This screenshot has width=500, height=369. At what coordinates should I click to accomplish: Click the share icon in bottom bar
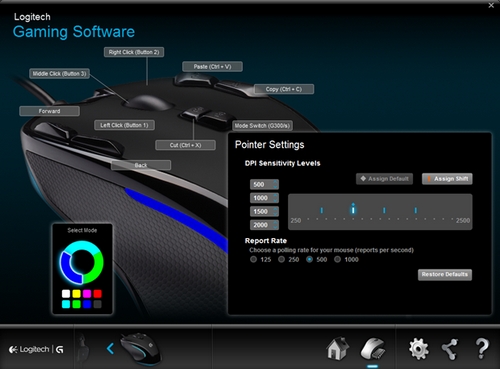click(x=450, y=349)
